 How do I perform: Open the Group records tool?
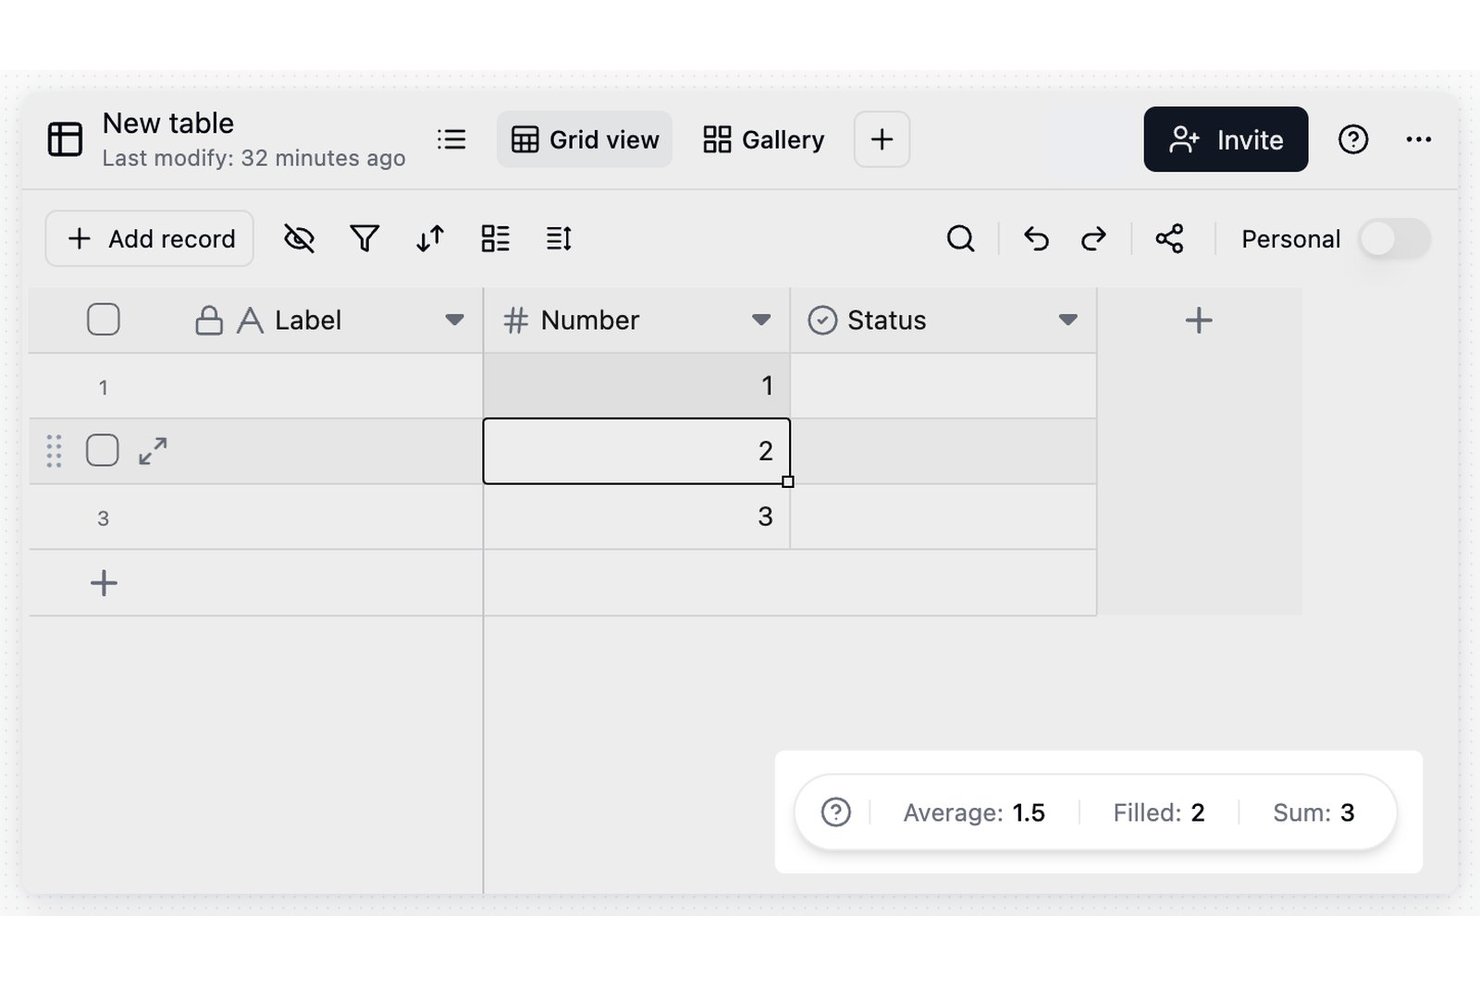(x=495, y=238)
